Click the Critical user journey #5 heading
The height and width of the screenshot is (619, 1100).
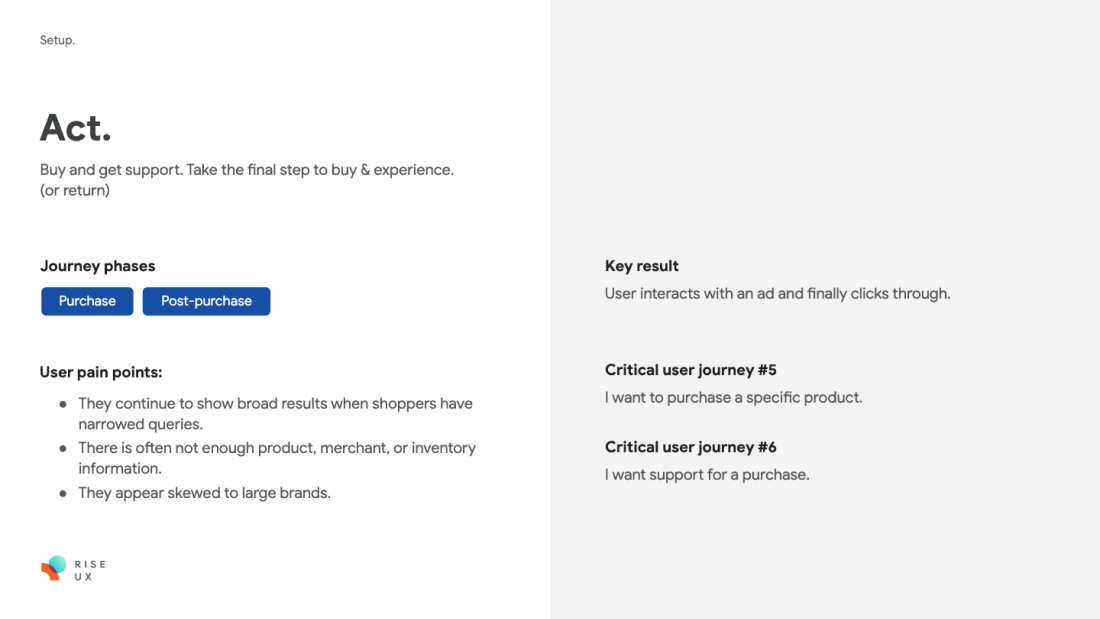tap(690, 370)
